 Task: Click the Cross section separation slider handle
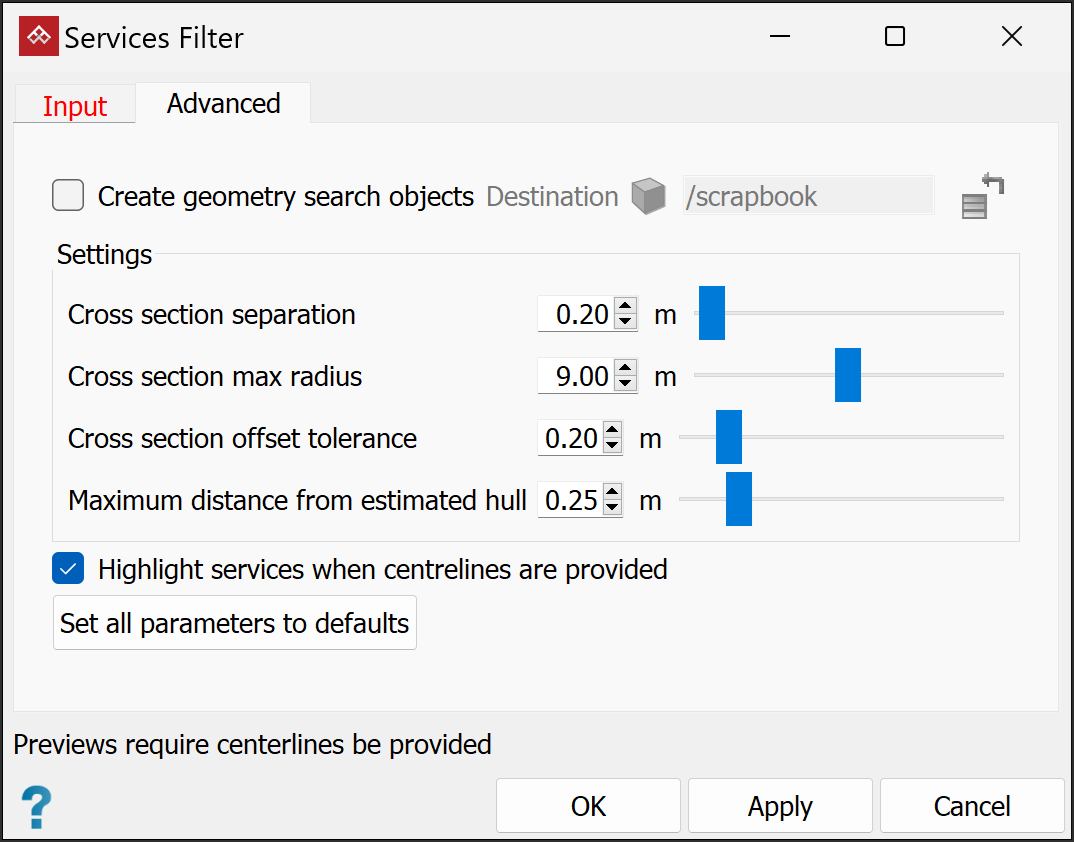tap(711, 313)
